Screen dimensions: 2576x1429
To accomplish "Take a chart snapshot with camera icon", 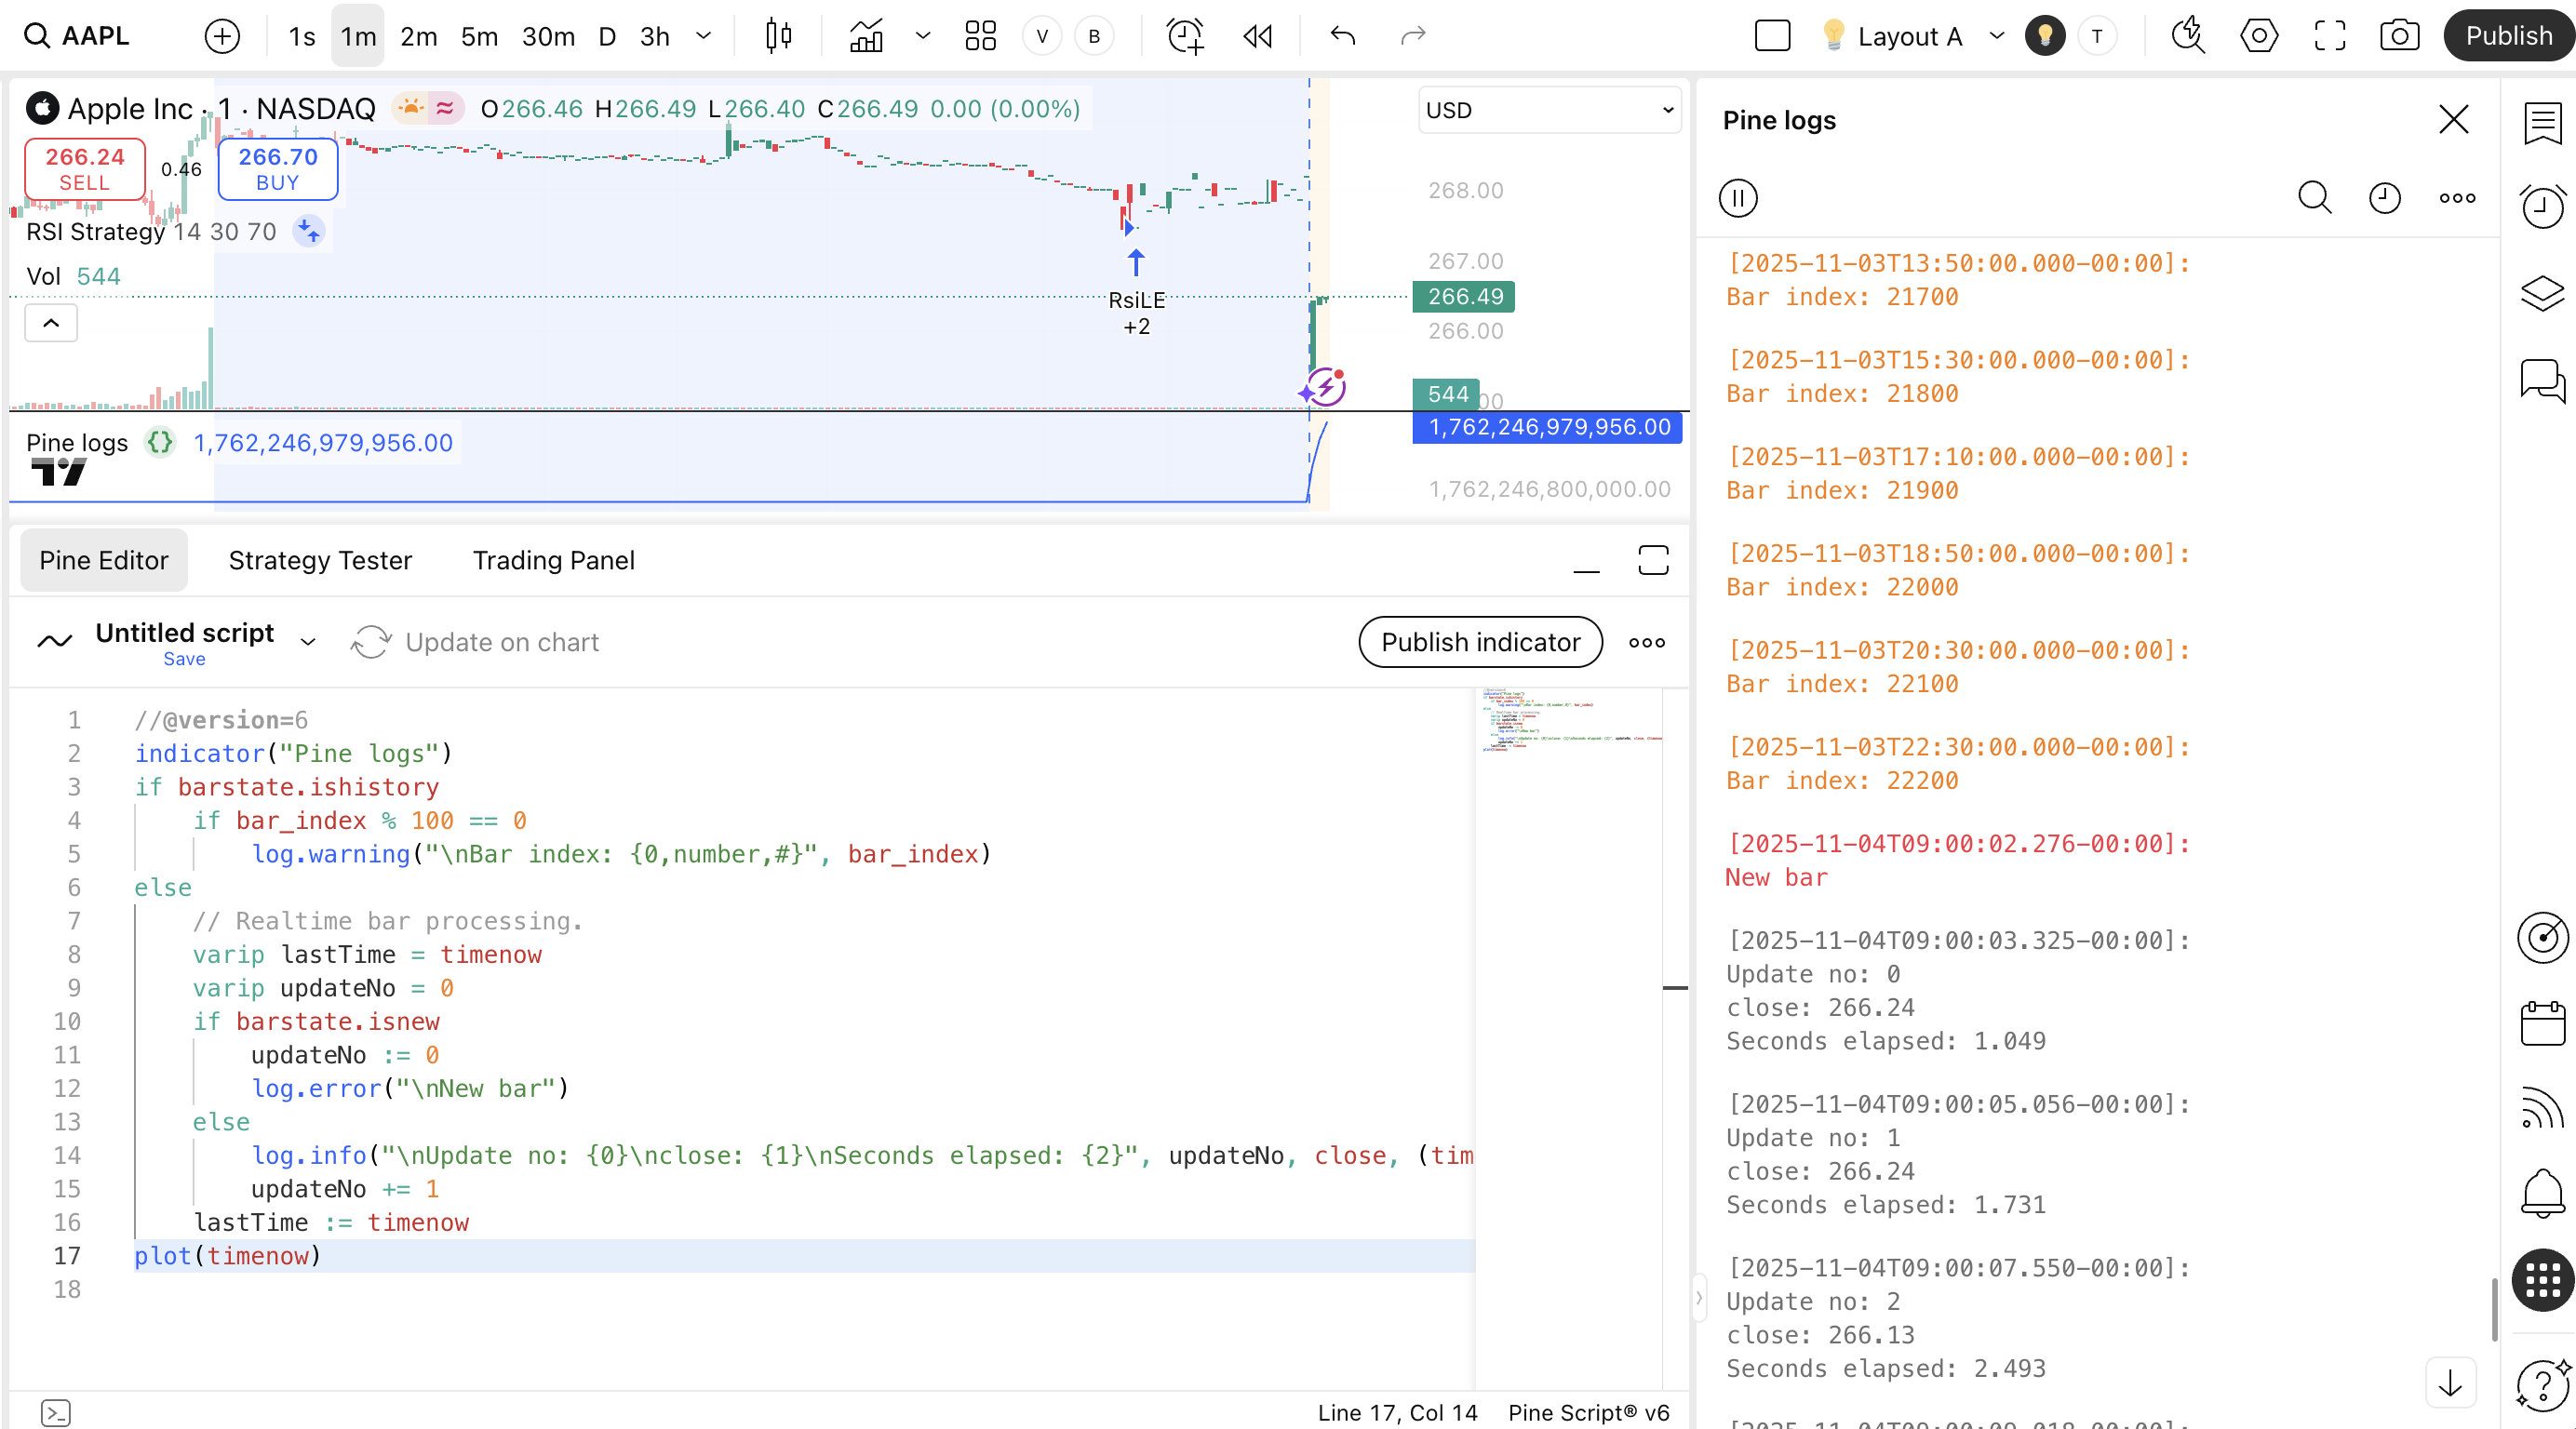I will click(x=2399, y=36).
